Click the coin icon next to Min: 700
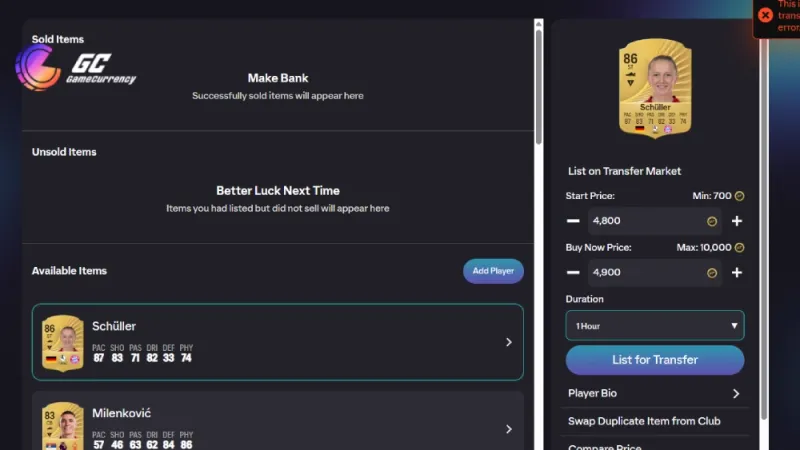The image size is (800, 450). pyautogui.click(x=739, y=196)
